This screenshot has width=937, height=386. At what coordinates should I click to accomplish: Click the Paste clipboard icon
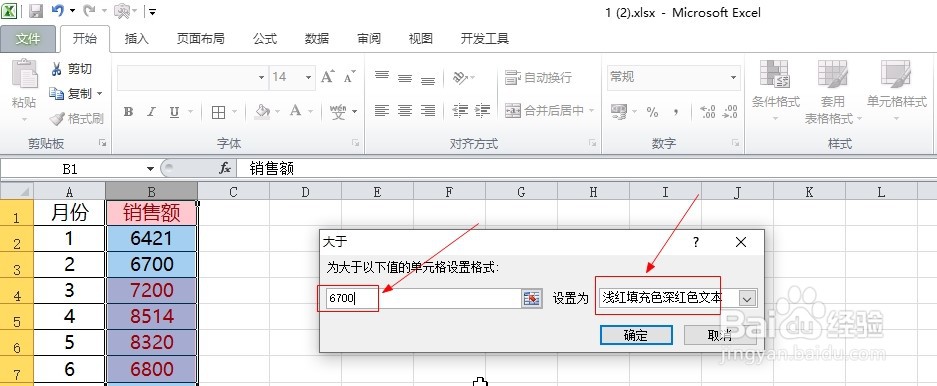pos(24,74)
